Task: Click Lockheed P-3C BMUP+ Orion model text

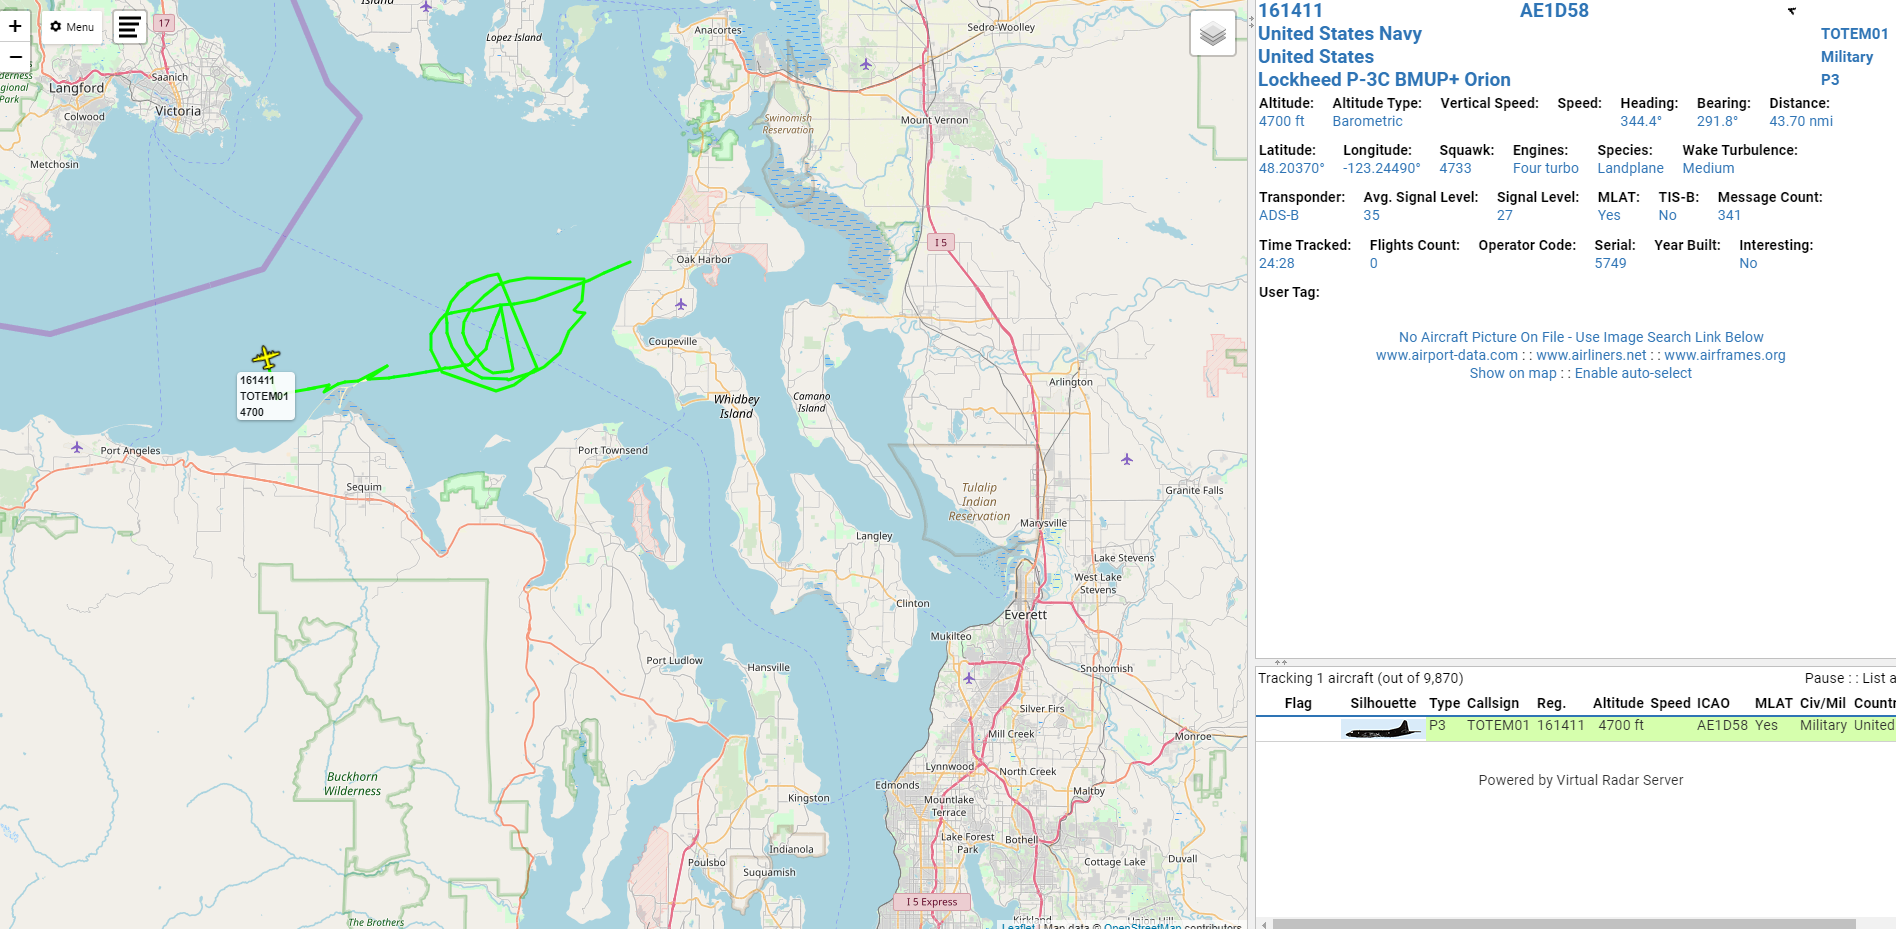Action: coord(1384,80)
